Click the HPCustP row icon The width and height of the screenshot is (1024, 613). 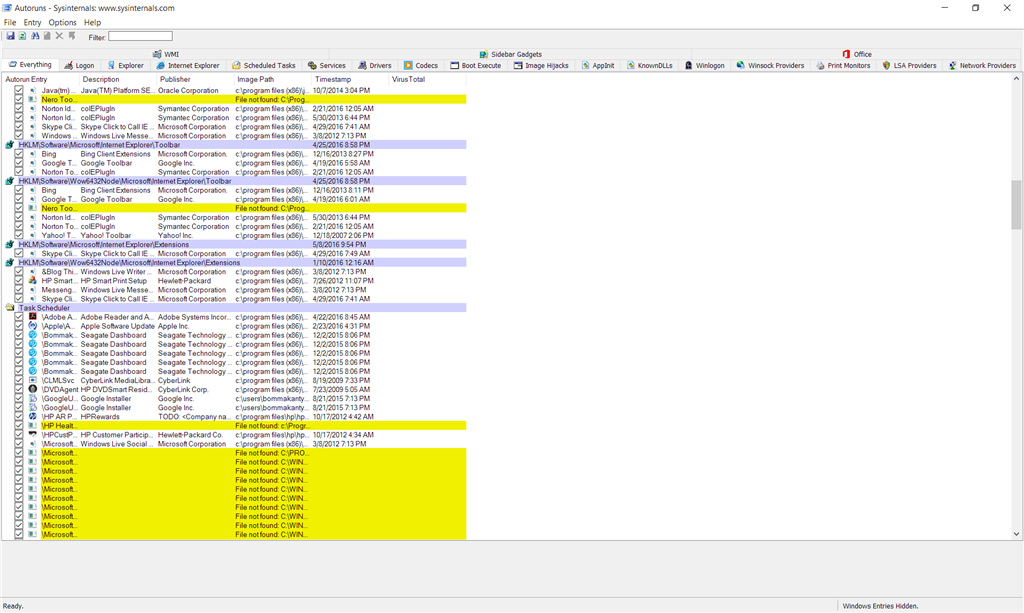[33, 435]
